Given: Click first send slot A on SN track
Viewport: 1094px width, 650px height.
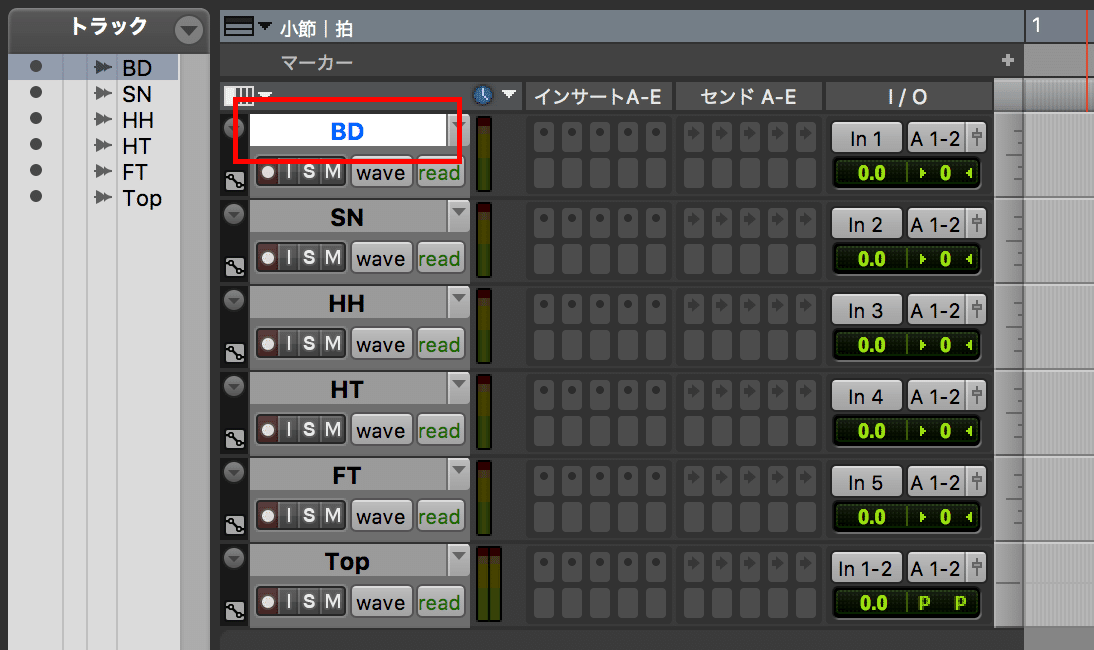Looking at the screenshot, I should coord(694,223).
